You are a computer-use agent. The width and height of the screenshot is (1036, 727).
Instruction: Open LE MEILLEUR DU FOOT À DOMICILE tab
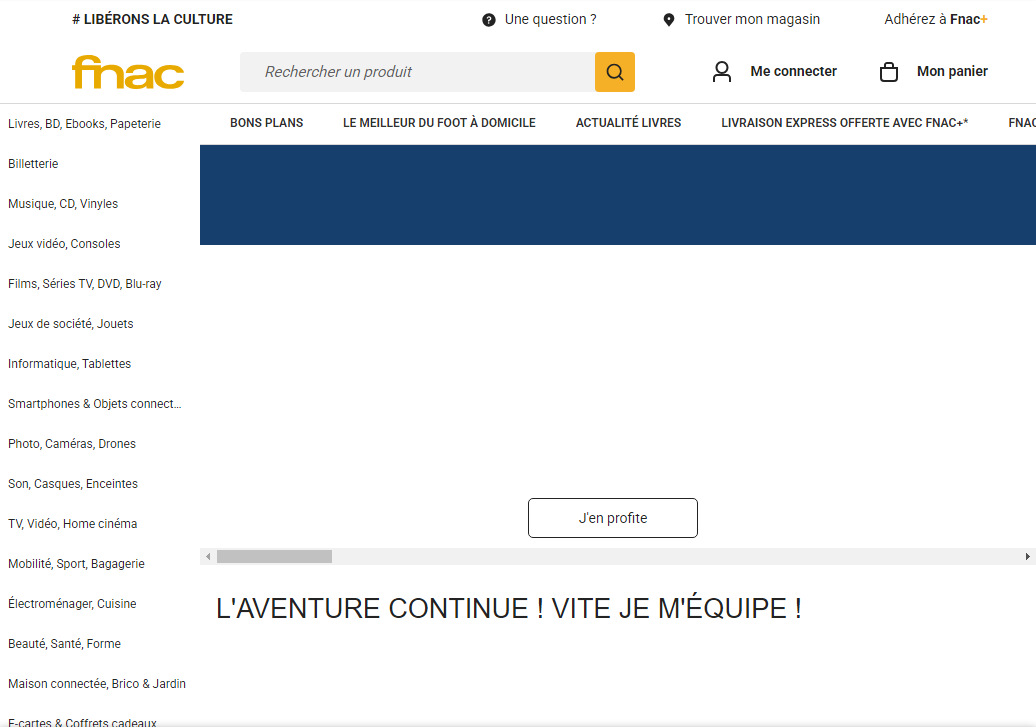tap(439, 123)
